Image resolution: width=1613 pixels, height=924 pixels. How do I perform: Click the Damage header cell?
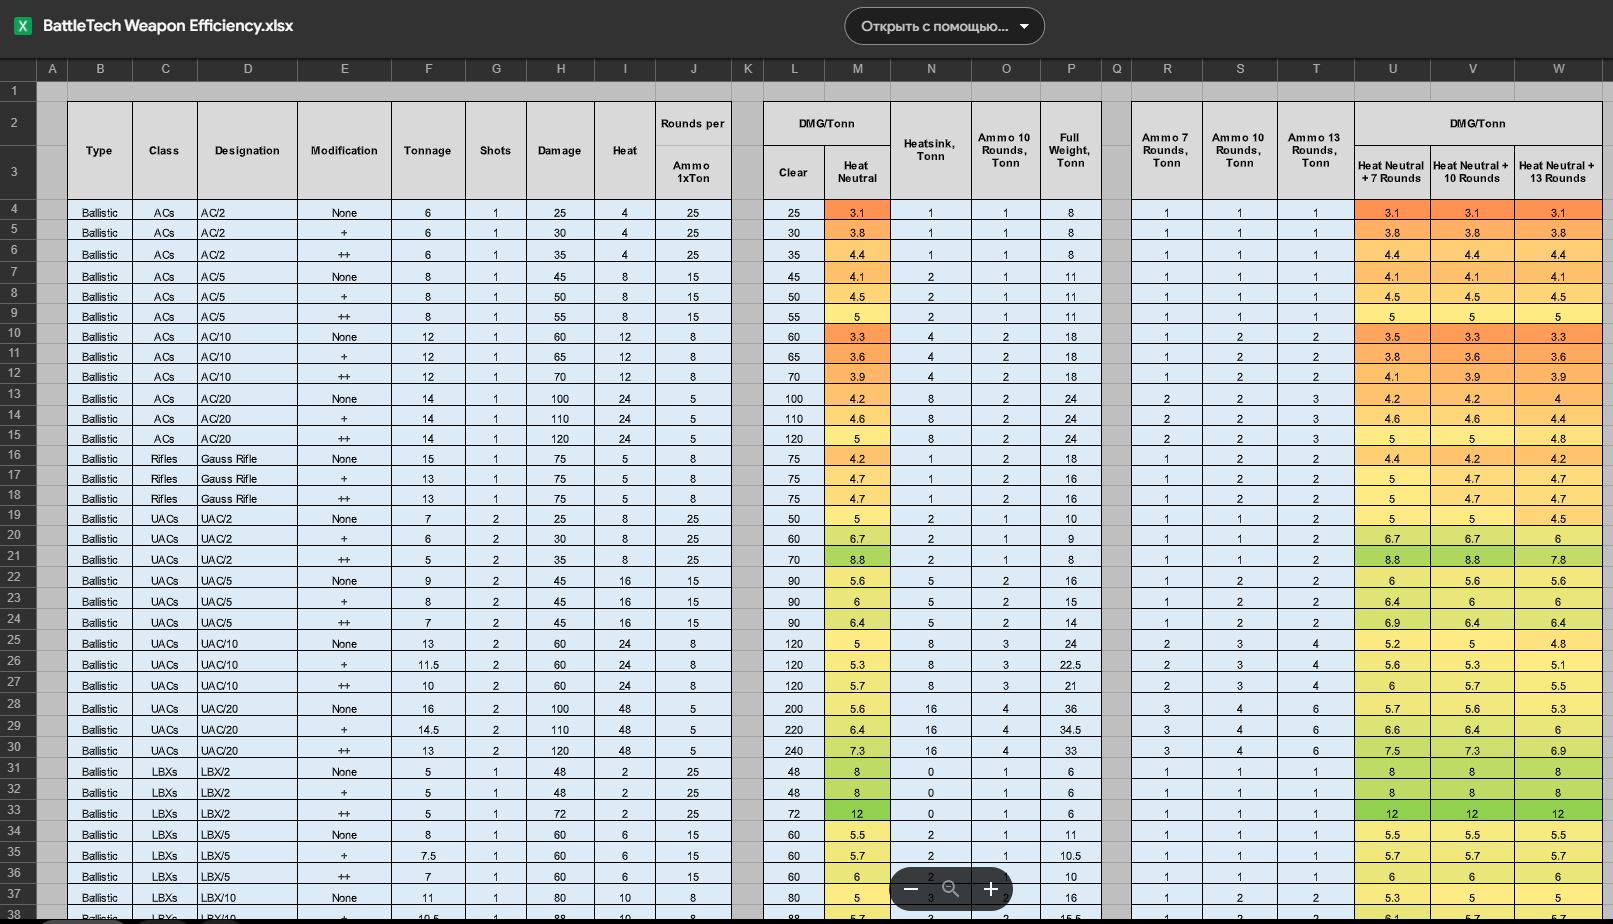click(x=560, y=150)
